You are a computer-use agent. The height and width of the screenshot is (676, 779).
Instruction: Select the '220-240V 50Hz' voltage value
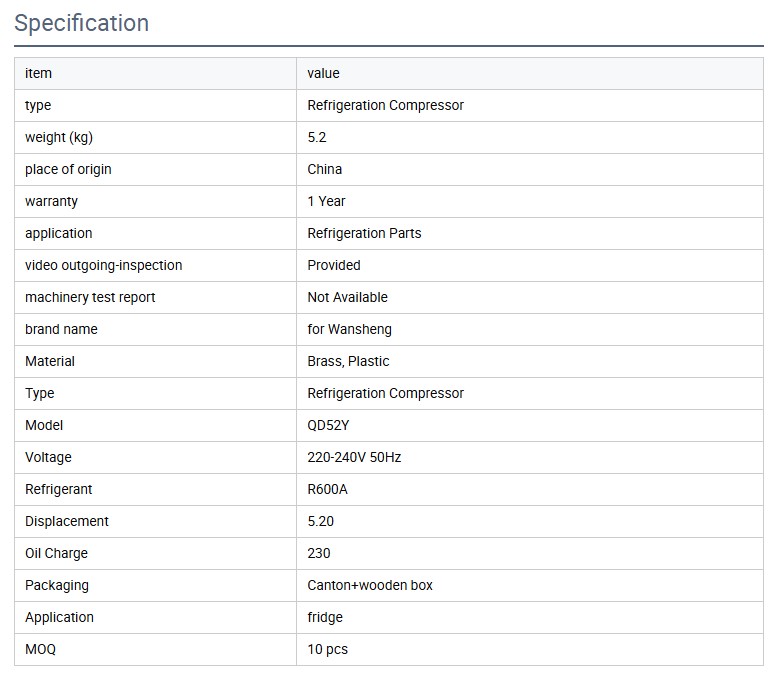click(354, 457)
